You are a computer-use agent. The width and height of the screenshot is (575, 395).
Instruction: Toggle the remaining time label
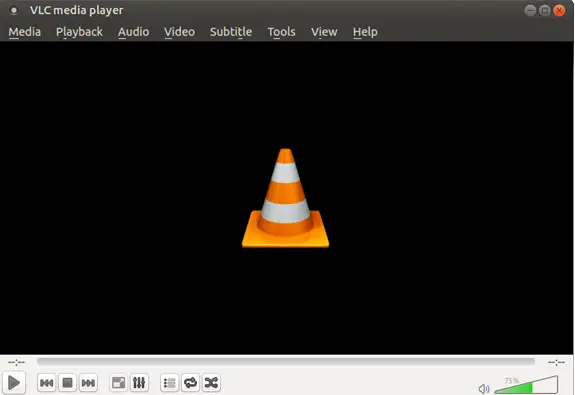556,362
